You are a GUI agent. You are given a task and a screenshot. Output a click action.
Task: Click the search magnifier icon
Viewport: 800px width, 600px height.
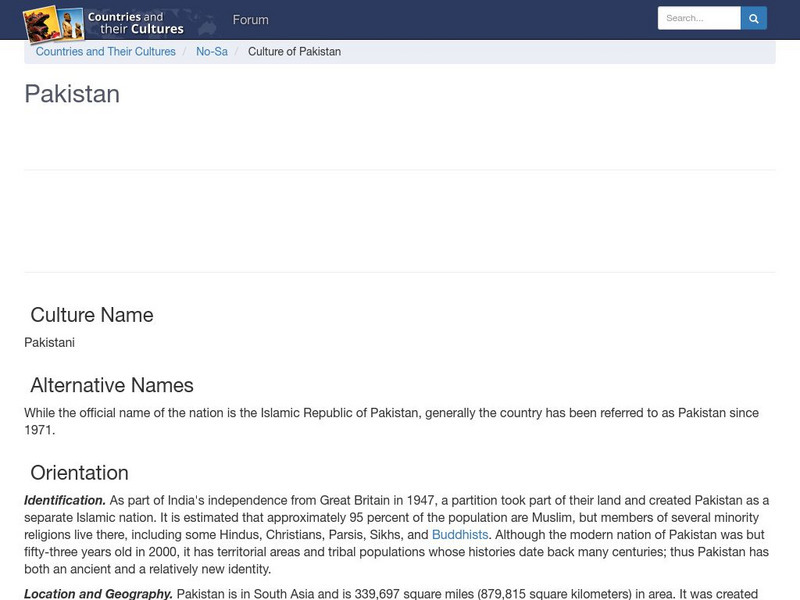753,17
